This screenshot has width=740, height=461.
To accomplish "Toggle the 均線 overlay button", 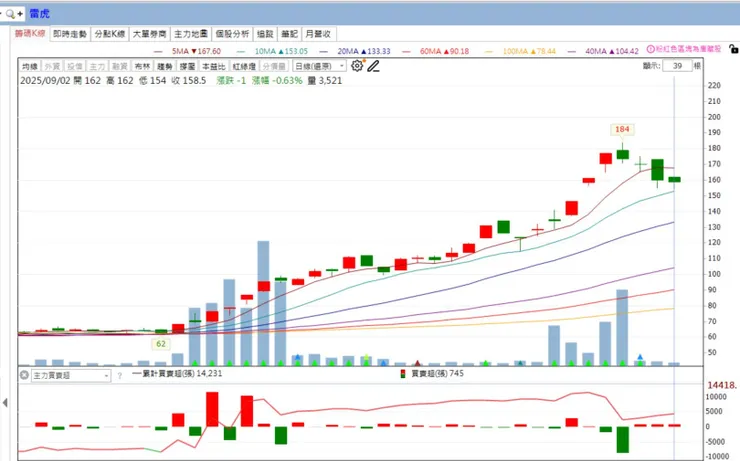I will point(30,66).
